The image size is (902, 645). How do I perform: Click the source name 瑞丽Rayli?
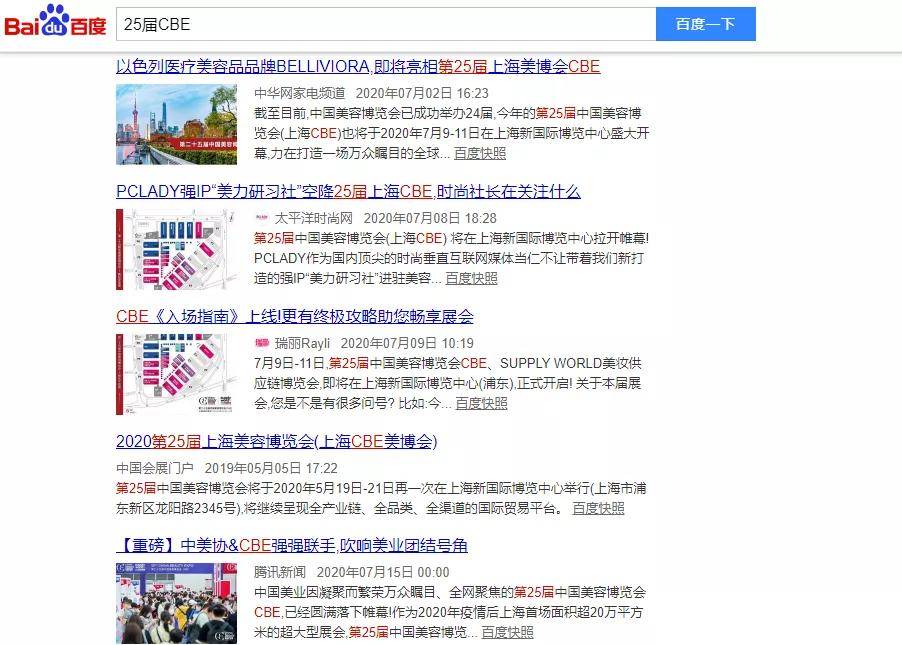303,343
